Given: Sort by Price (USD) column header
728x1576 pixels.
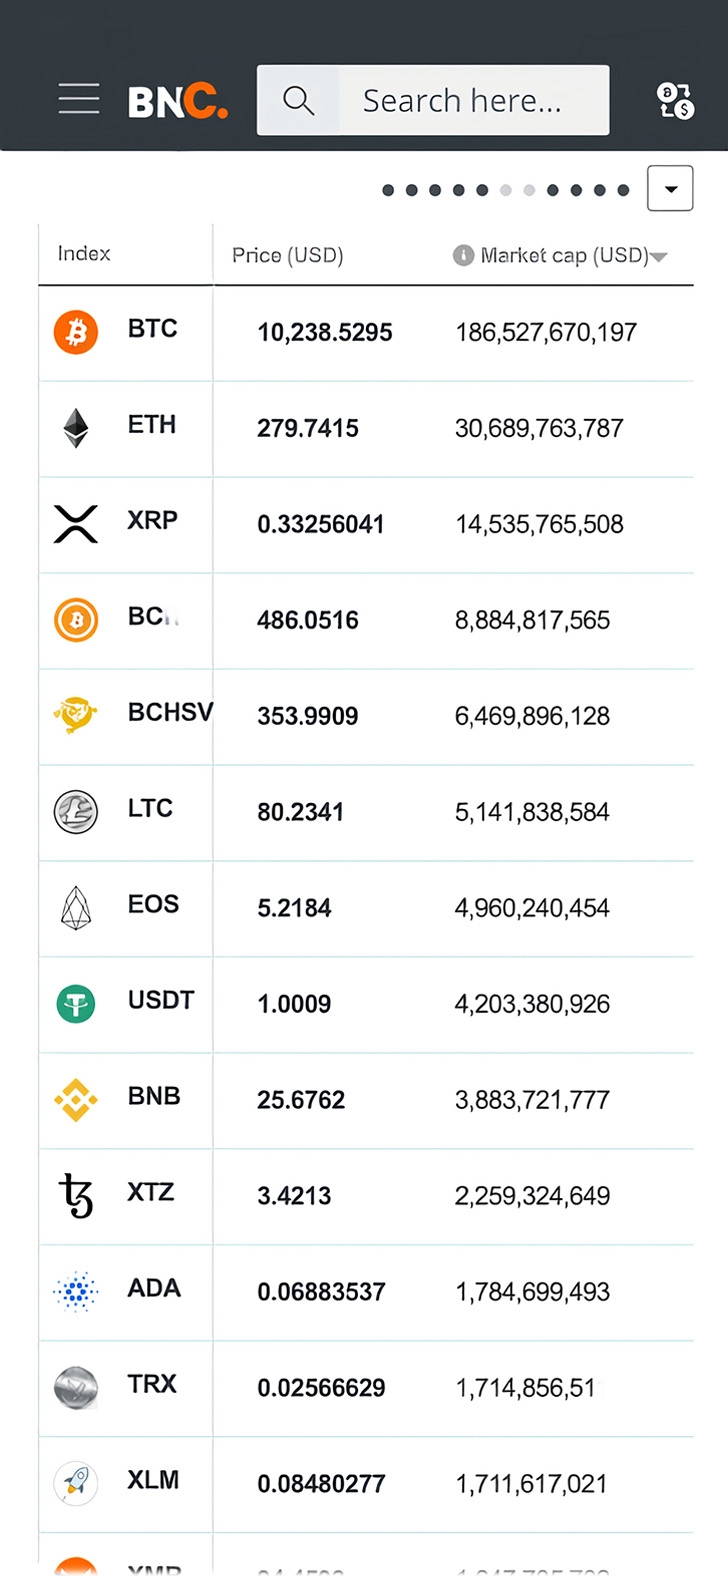Looking at the screenshot, I should pyautogui.click(x=288, y=255).
